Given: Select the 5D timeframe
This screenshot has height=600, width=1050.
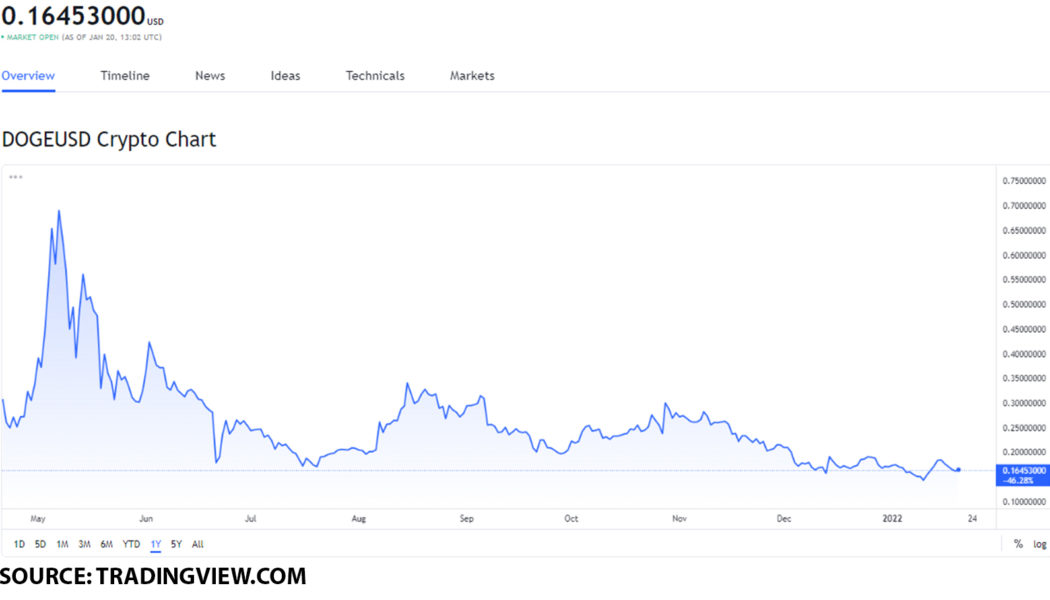Looking at the screenshot, I should pyautogui.click(x=39, y=544).
